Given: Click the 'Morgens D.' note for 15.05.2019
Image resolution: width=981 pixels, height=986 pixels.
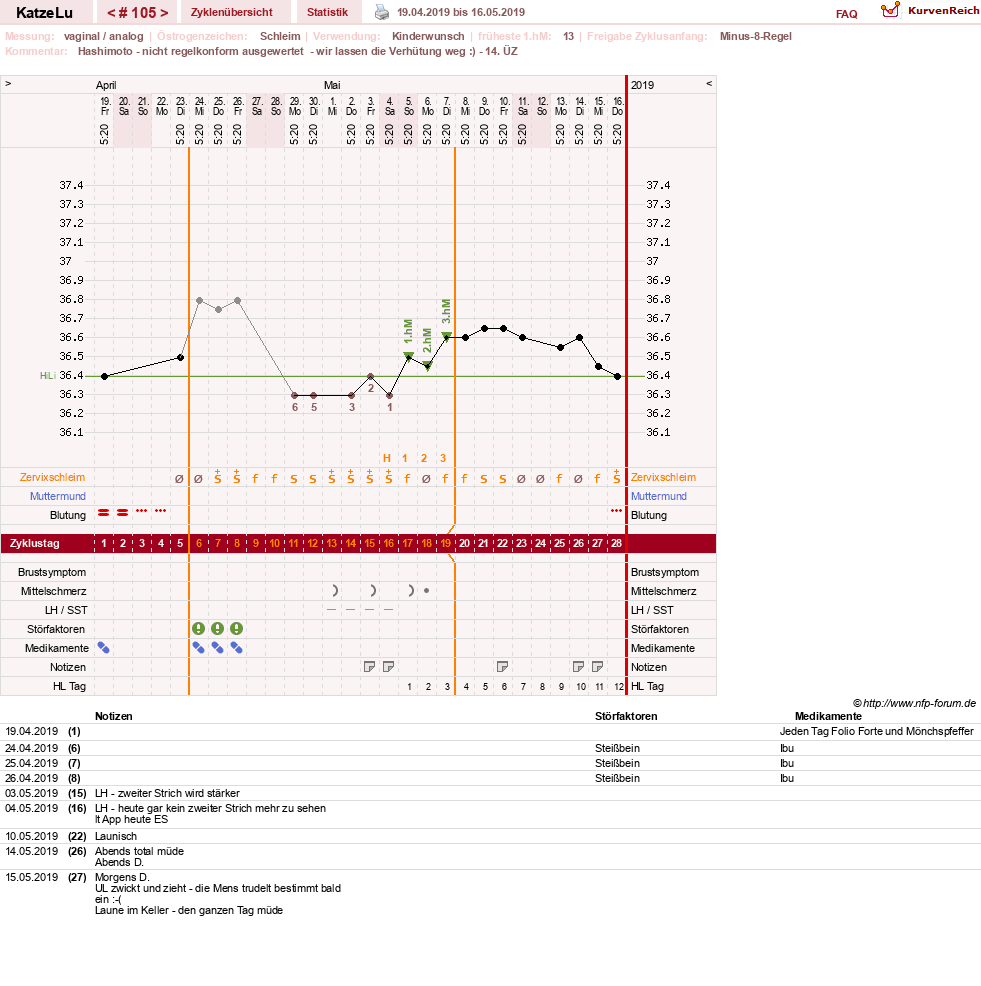Looking at the screenshot, I should [x=122, y=877].
